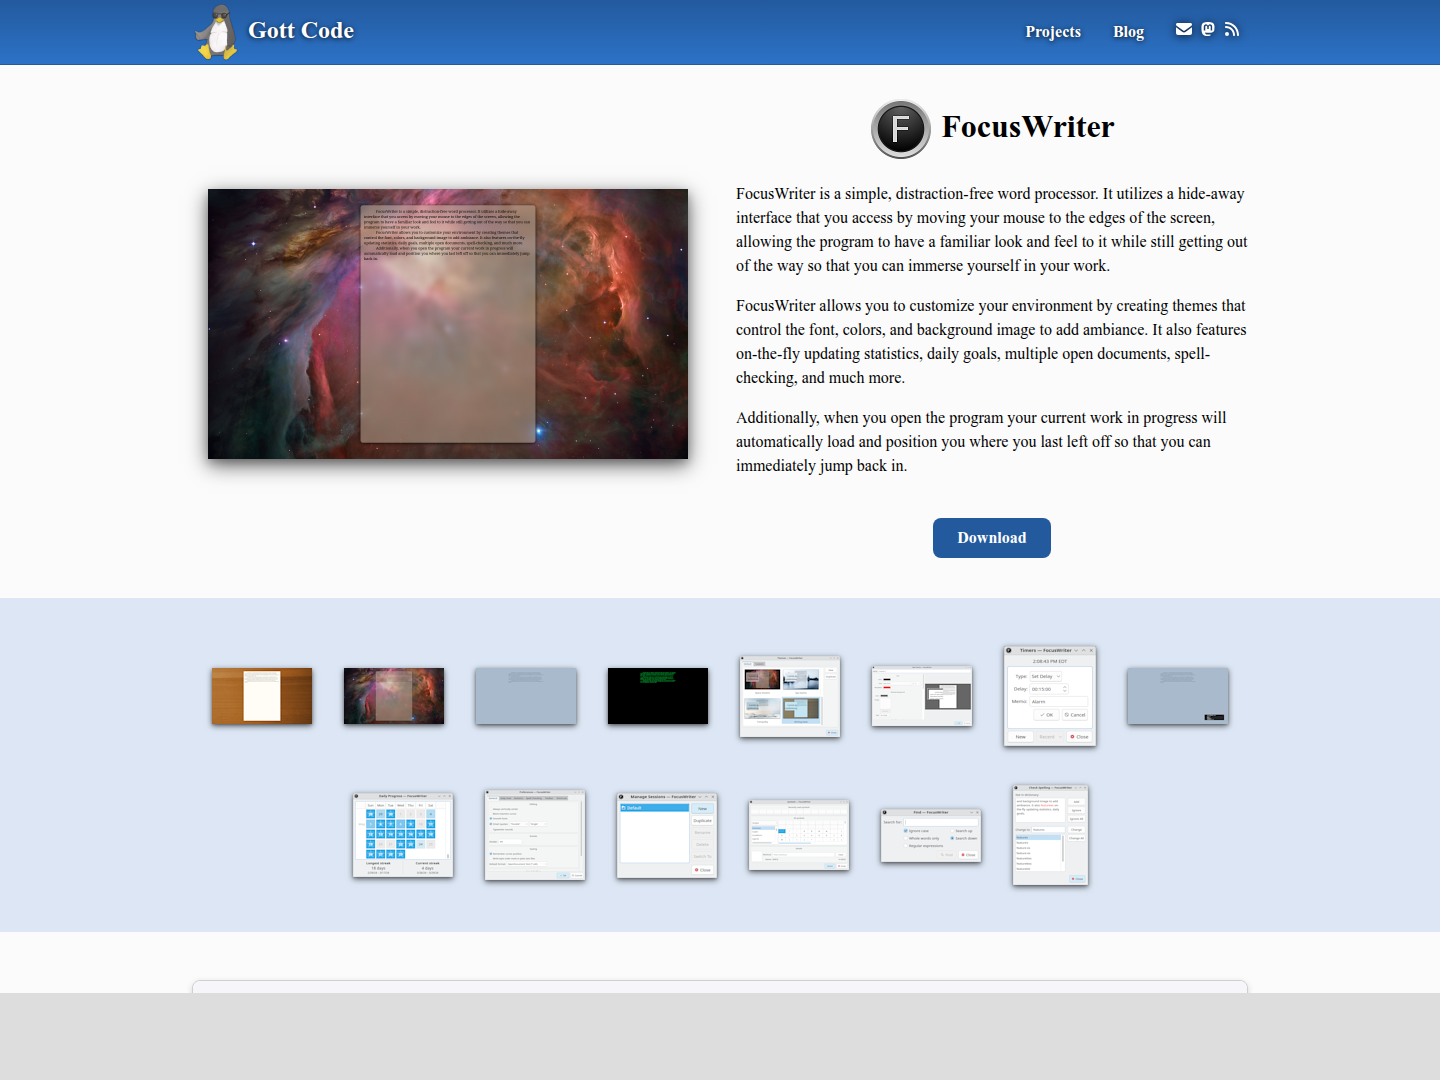Open the small nebula theme thumbnail
This screenshot has width=1440, height=1080.
click(394, 696)
